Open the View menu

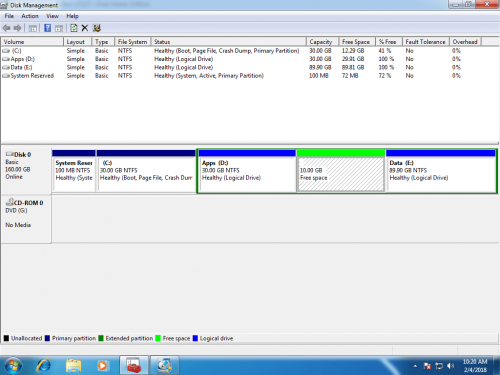[x=52, y=16]
